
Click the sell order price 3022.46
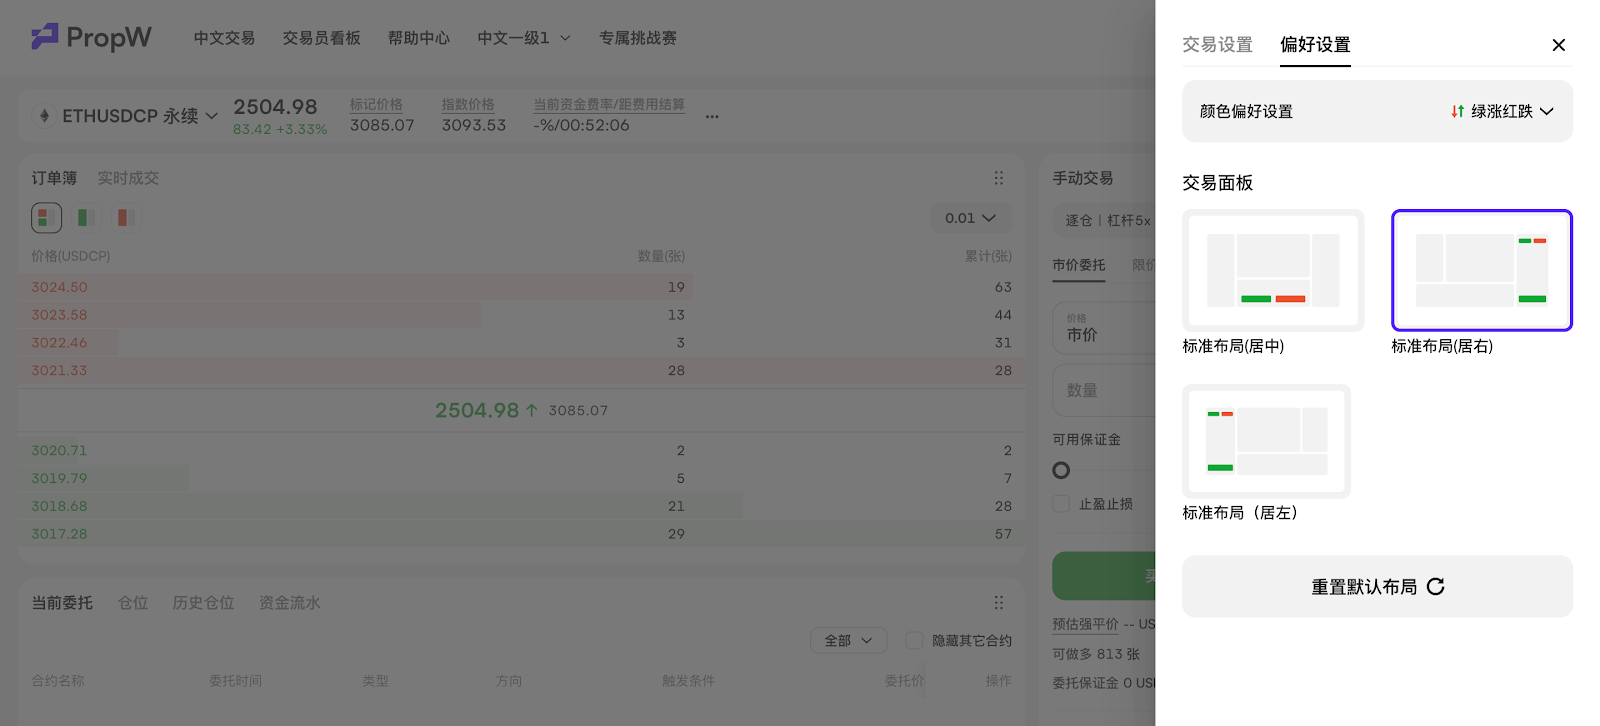pyautogui.click(x=59, y=343)
